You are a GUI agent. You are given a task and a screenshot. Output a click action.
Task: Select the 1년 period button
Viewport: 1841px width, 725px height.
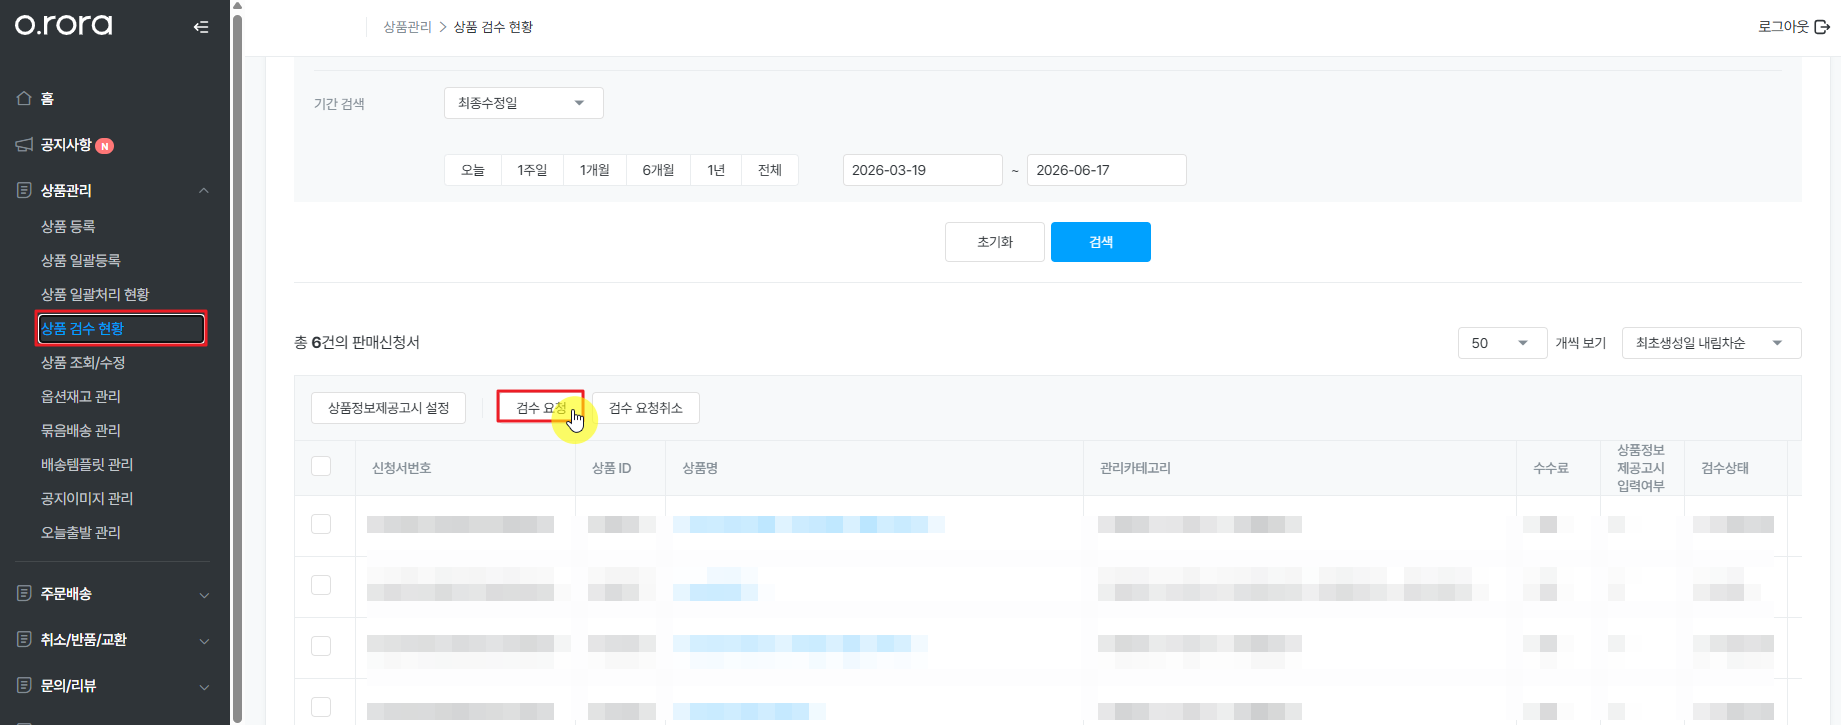tap(716, 170)
